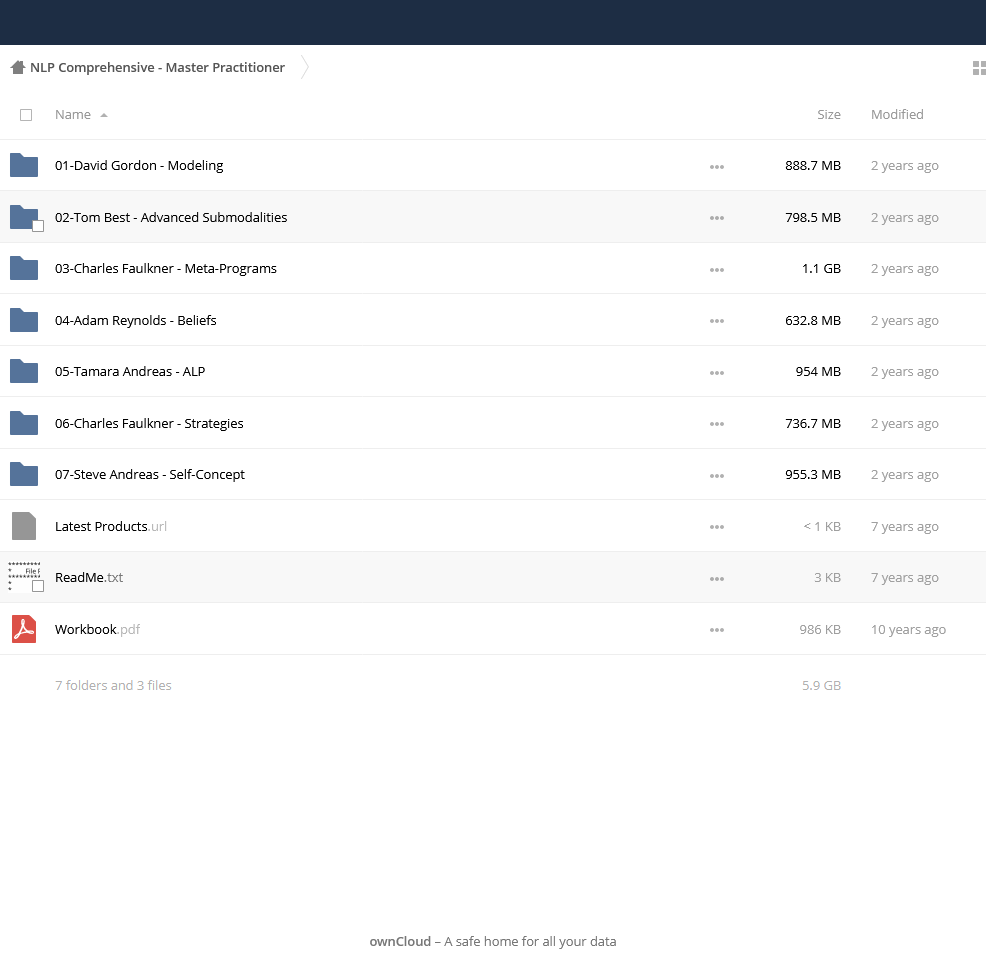This screenshot has height=971, width=986.
Task: Check the box on 02-Tom Best folder
Action: pos(38,226)
